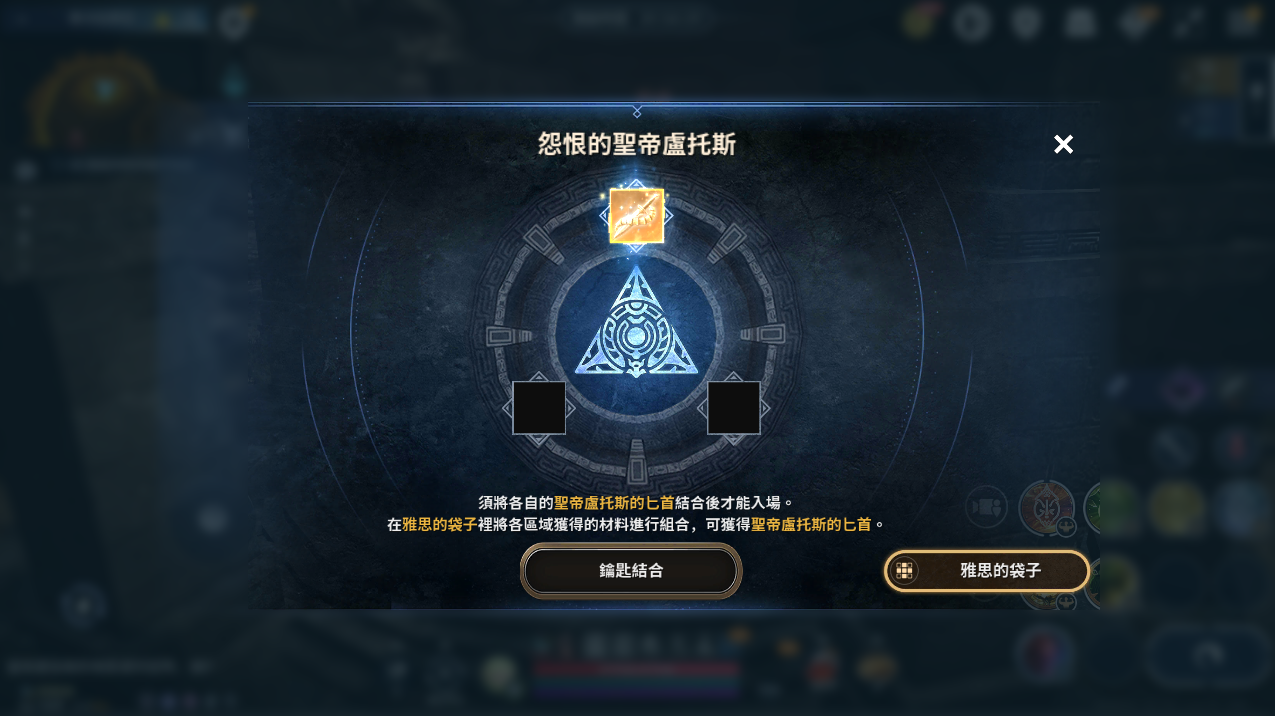The height and width of the screenshot is (716, 1275).
Task: Click the blurred colorful icon with red badge
Action: [919, 21]
